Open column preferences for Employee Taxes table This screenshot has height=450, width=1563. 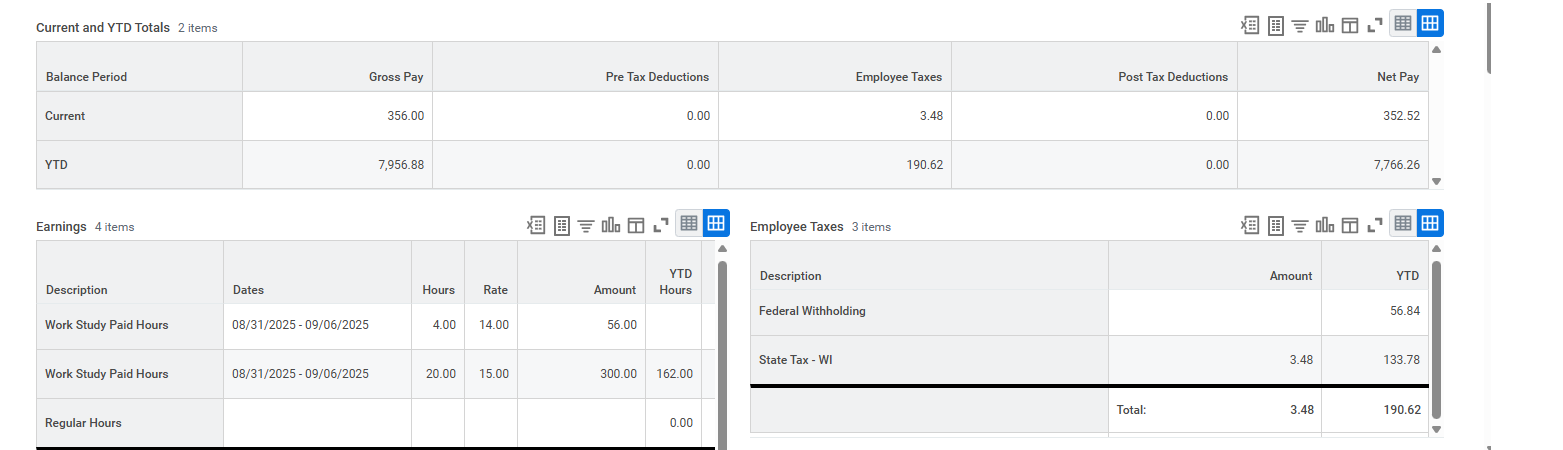pyautogui.click(x=1349, y=225)
